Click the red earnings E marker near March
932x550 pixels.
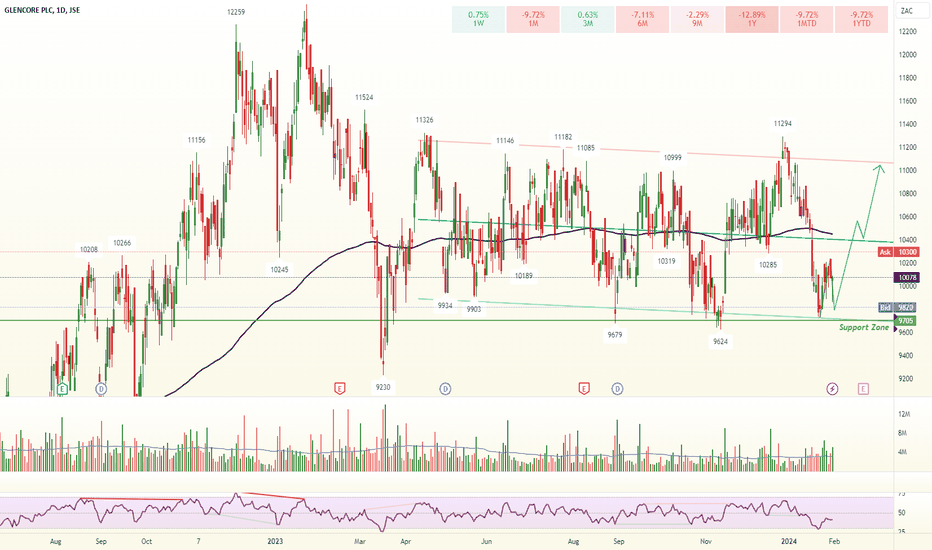(340, 389)
